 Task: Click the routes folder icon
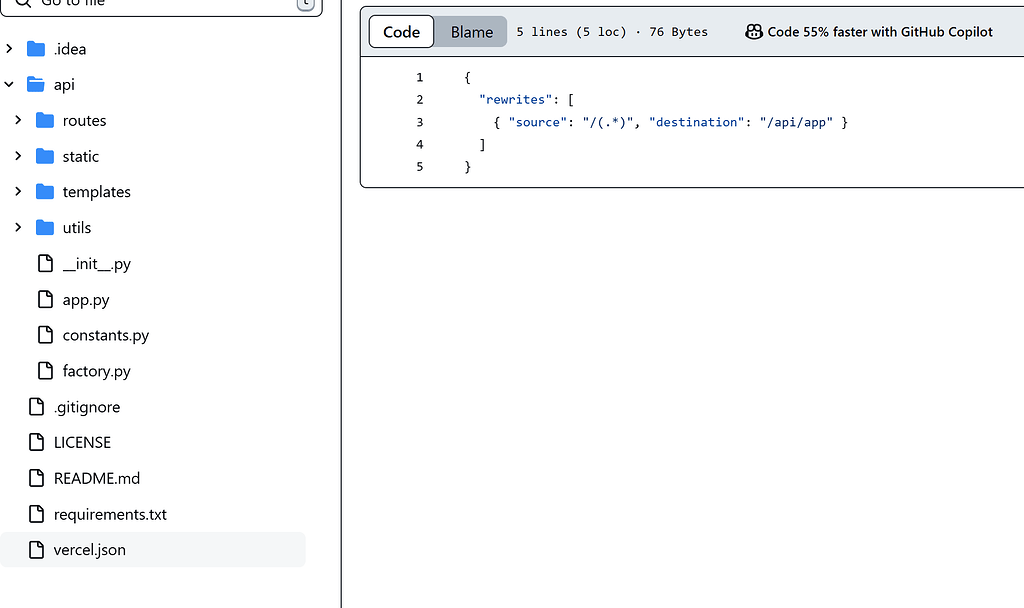pos(45,120)
